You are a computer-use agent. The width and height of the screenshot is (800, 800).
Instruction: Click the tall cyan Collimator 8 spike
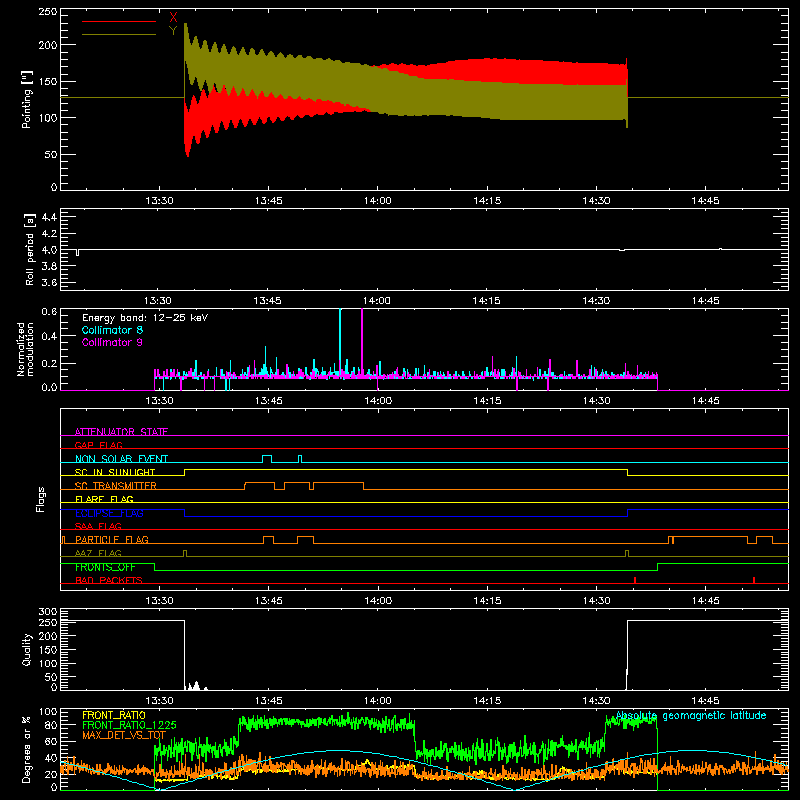coord(340,342)
